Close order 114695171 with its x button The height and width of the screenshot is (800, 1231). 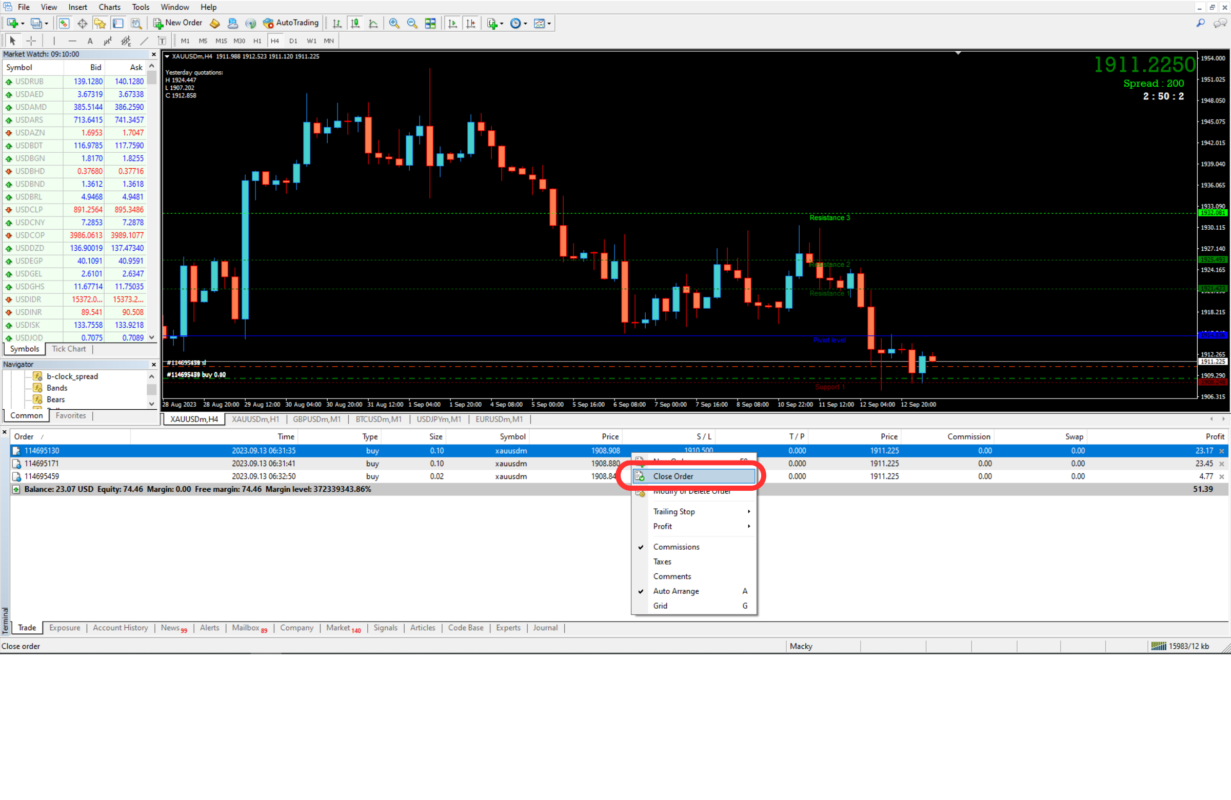1222,464
